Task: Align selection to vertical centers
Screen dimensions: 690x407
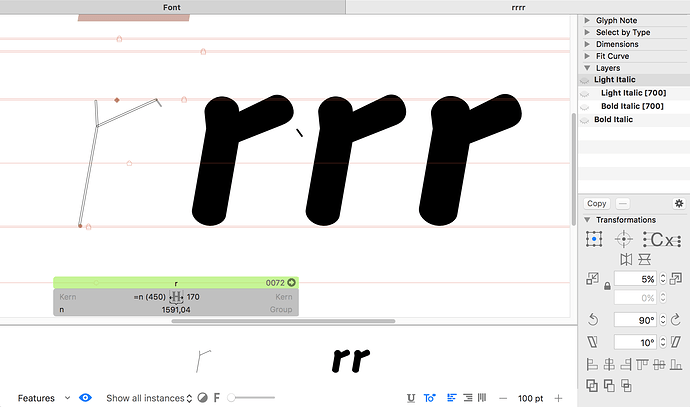Action: 659,364
